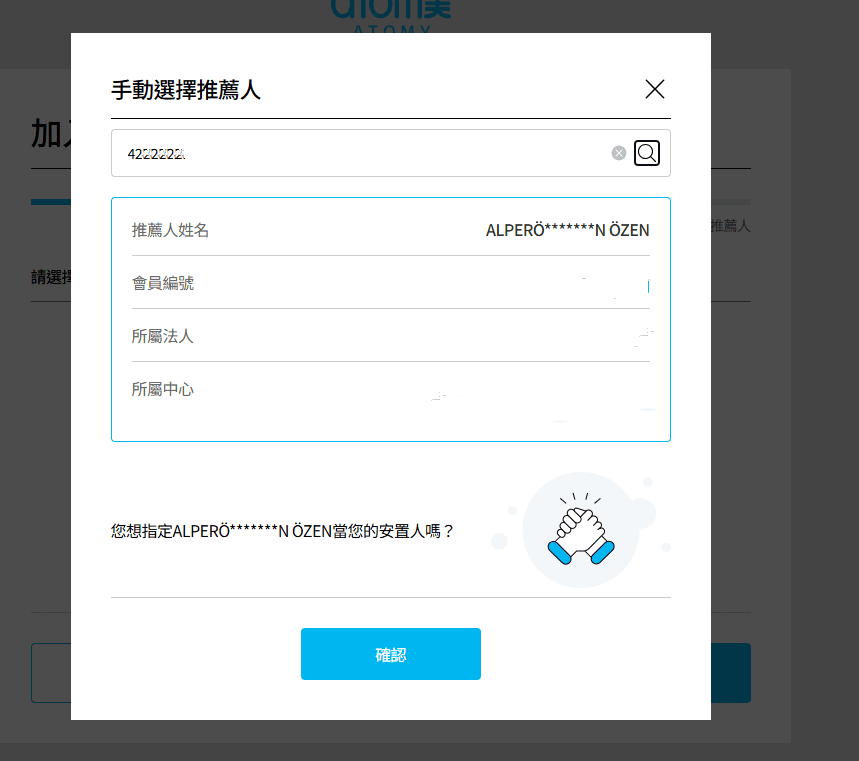The width and height of the screenshot is (859, 761).
Task: Click the handshake illustration
Action: click(581, 530)
